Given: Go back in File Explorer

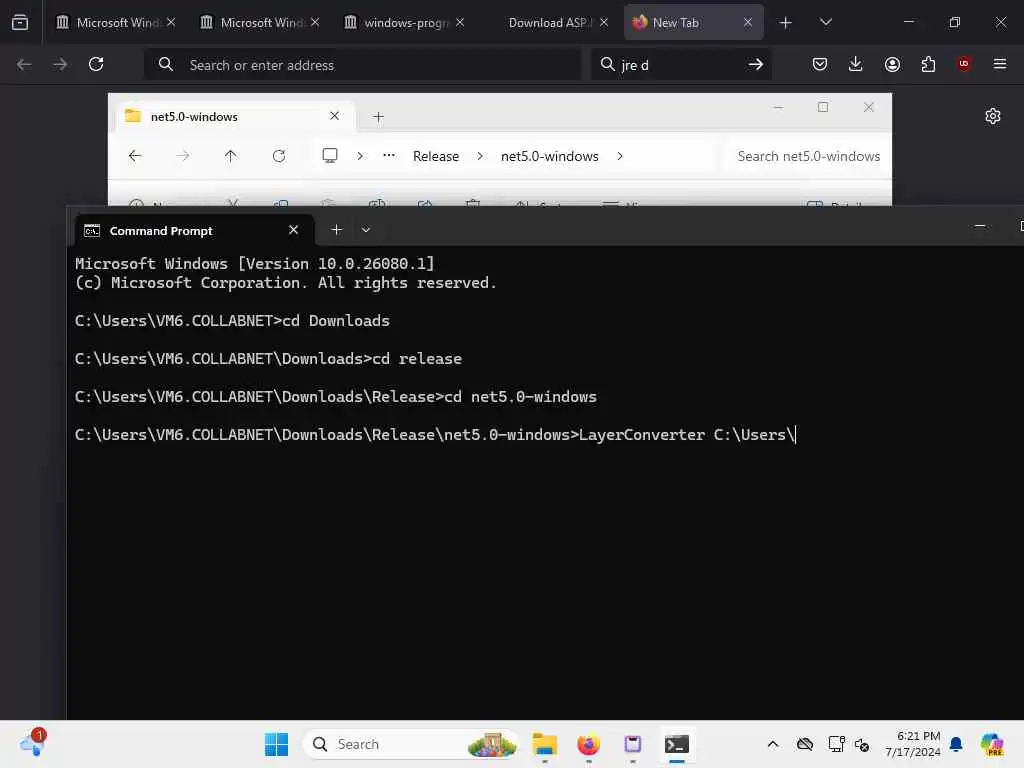Looking at the screenshot, I should 135,156.
